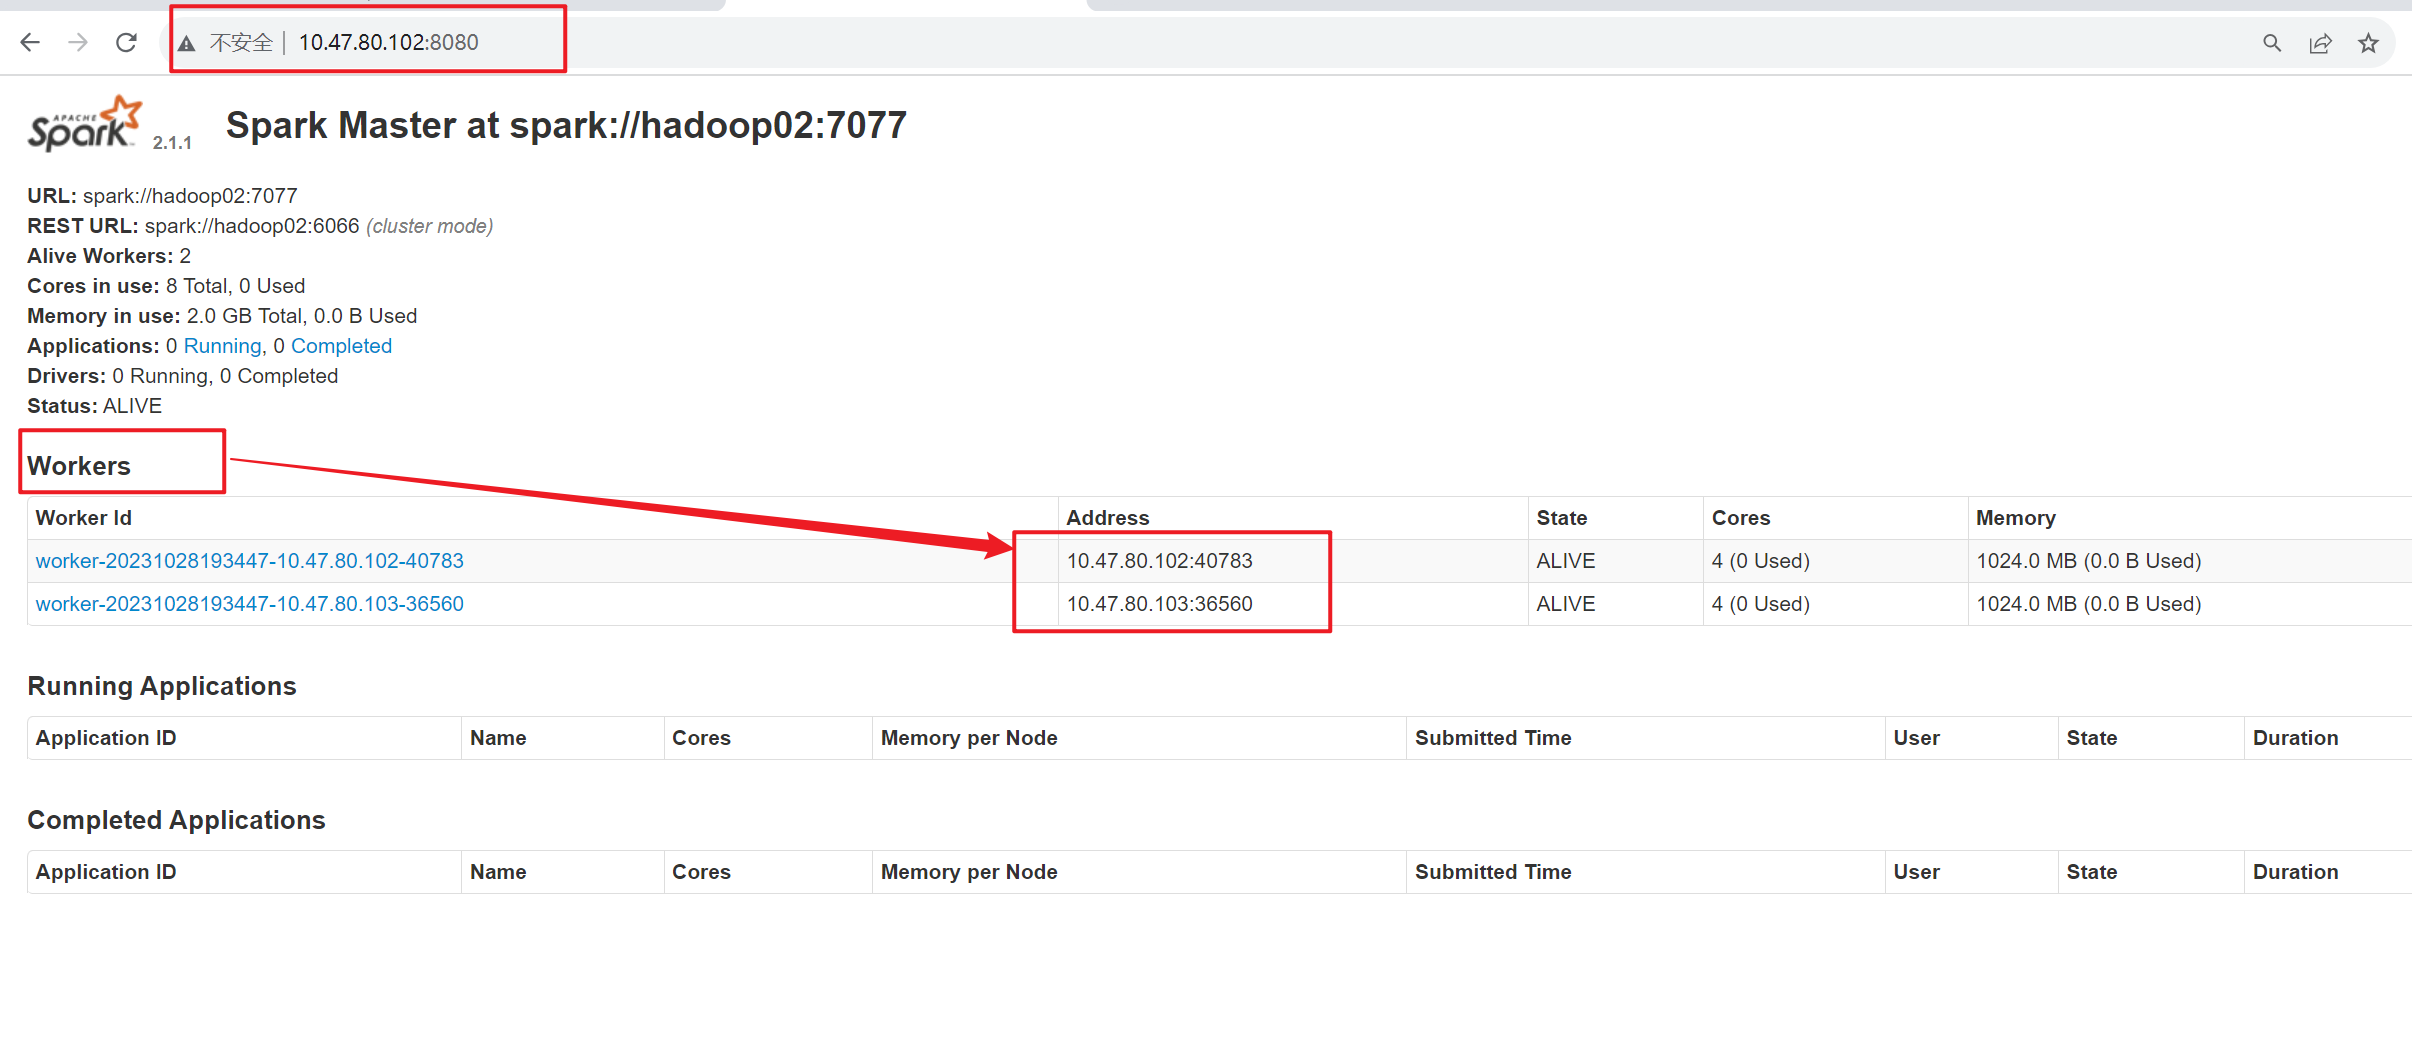Image resolution: width=2412 pixels, height=1049 pixels.
Task: Click the address bar URL 10.47.80.102:8080
Action: 388,42
